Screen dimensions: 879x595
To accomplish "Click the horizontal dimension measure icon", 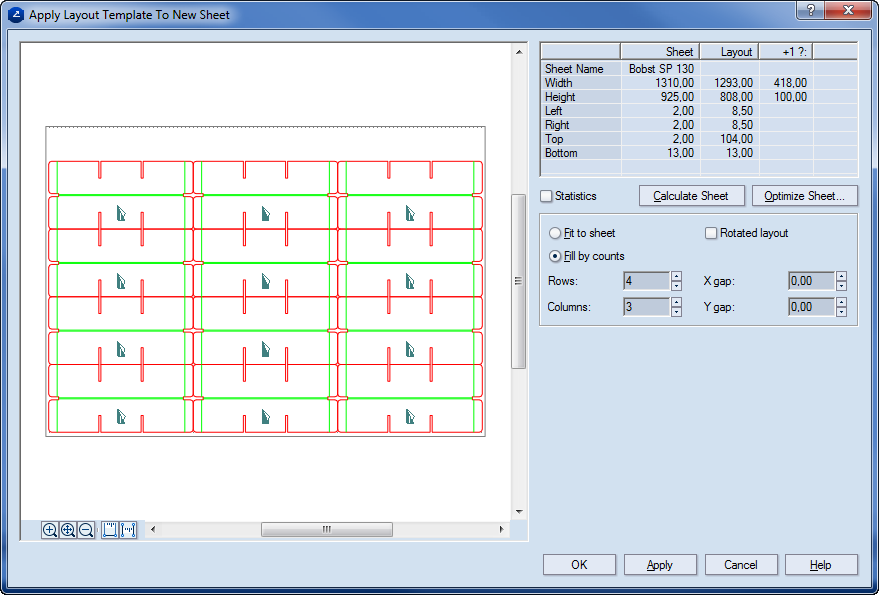I will 128,530.
